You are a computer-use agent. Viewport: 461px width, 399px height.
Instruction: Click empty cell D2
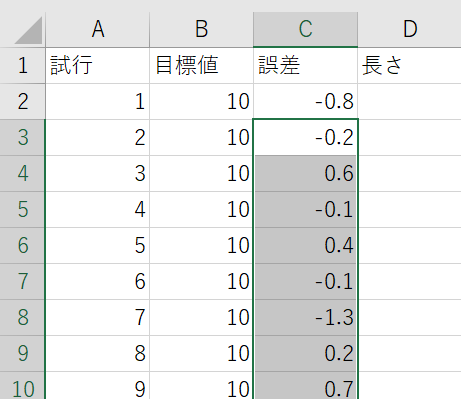click(410, 101)
